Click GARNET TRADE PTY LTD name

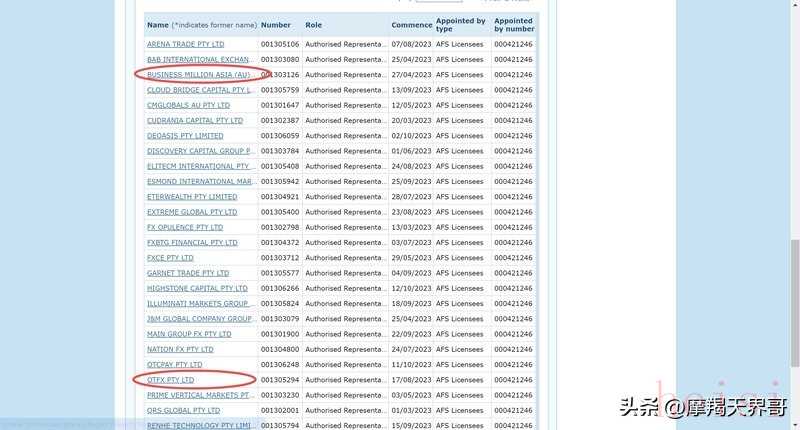click(188, 273)
